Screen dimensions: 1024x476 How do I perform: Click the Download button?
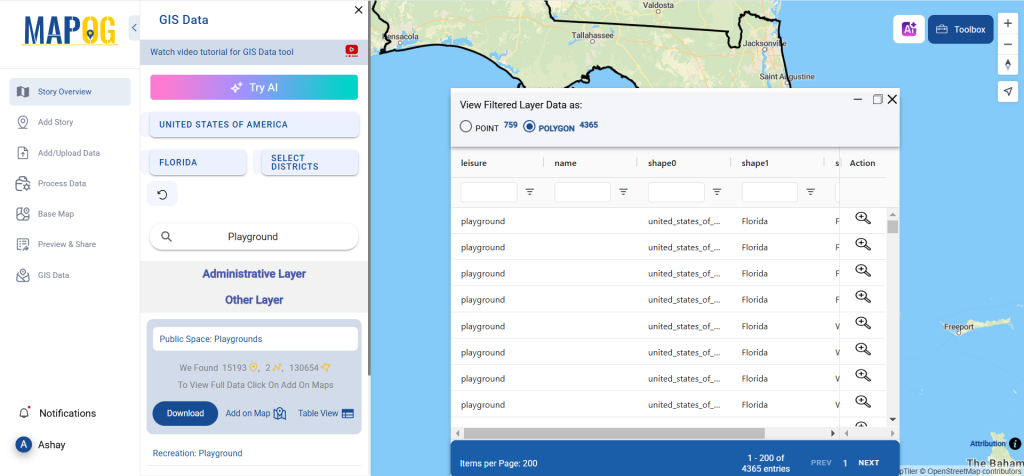tap(185, 413)
